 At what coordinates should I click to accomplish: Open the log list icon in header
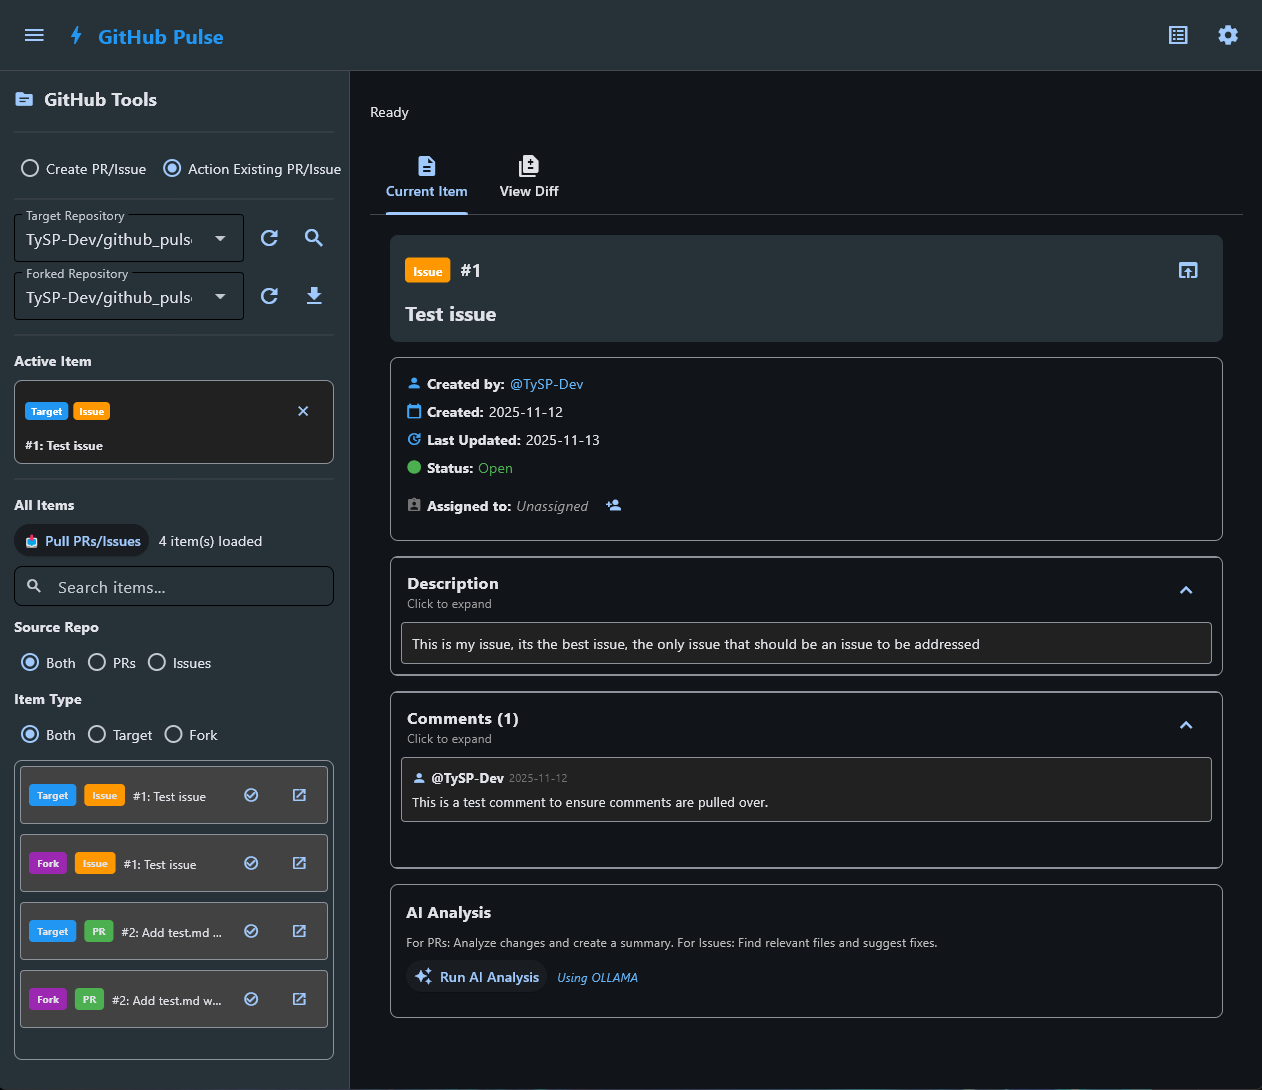[x=1178, y=35]
